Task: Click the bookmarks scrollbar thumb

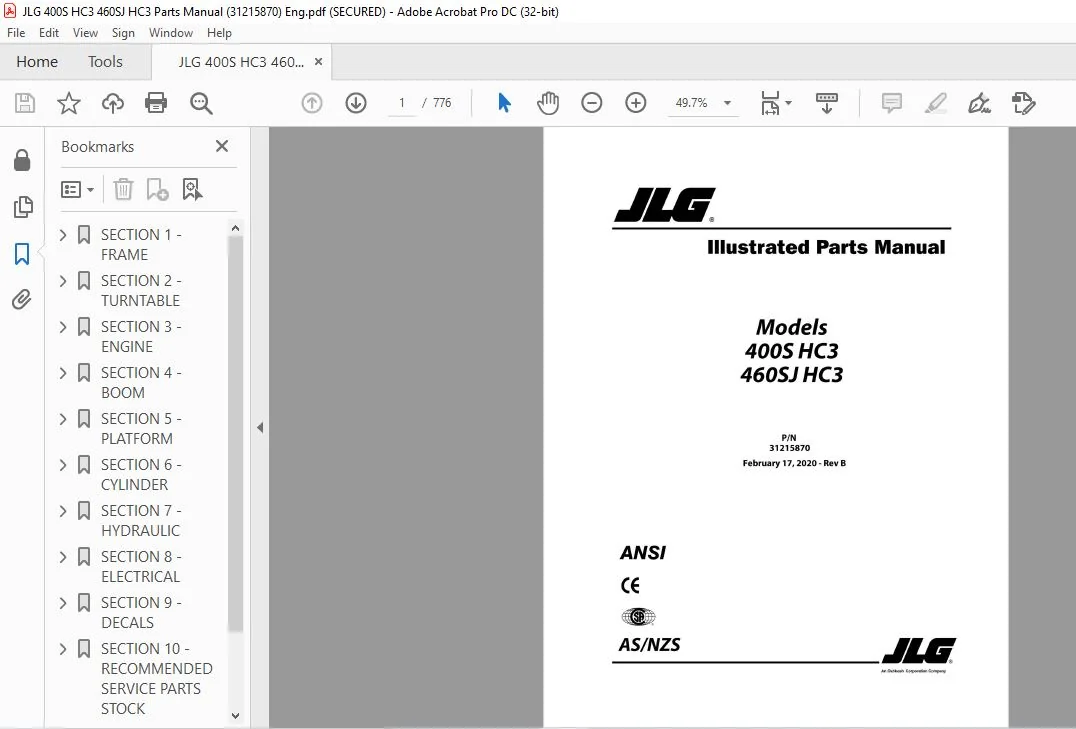Action: click(x=235, y=434)
